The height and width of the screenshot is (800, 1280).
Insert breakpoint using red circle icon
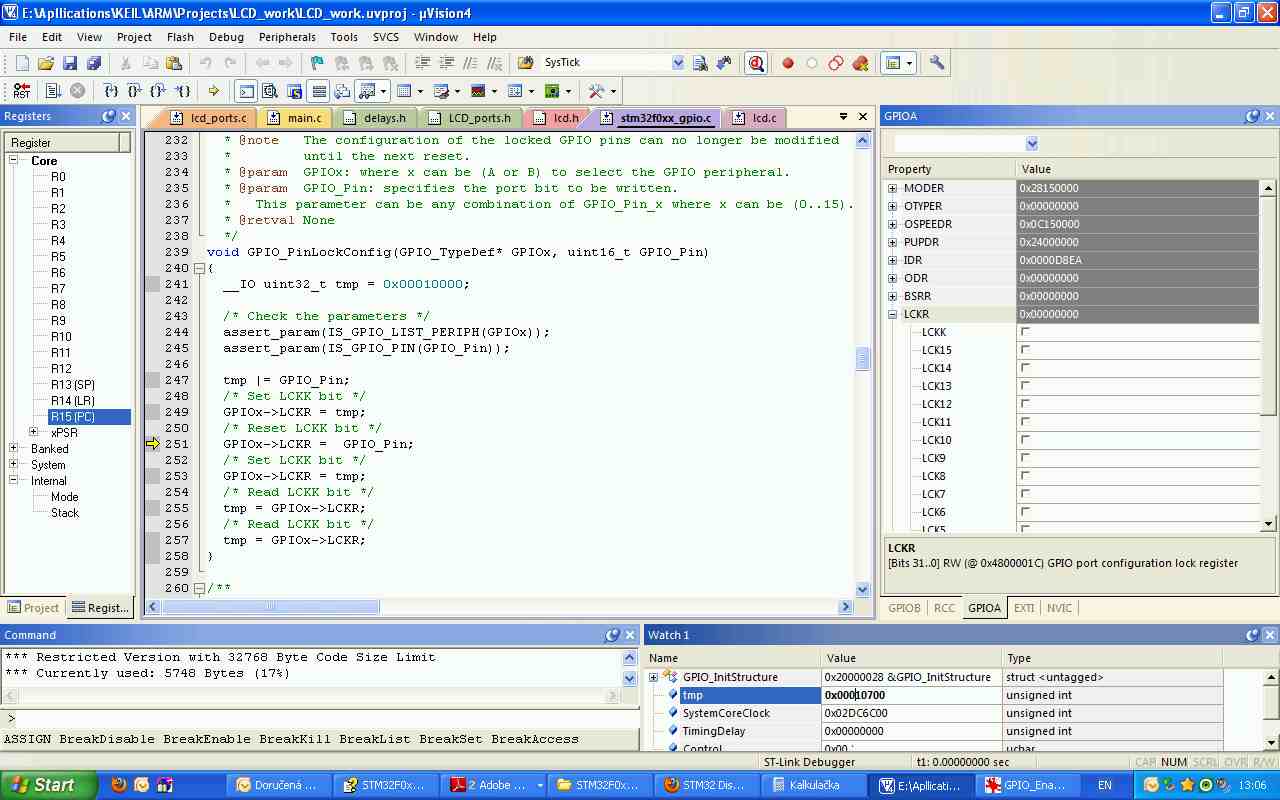788,63
